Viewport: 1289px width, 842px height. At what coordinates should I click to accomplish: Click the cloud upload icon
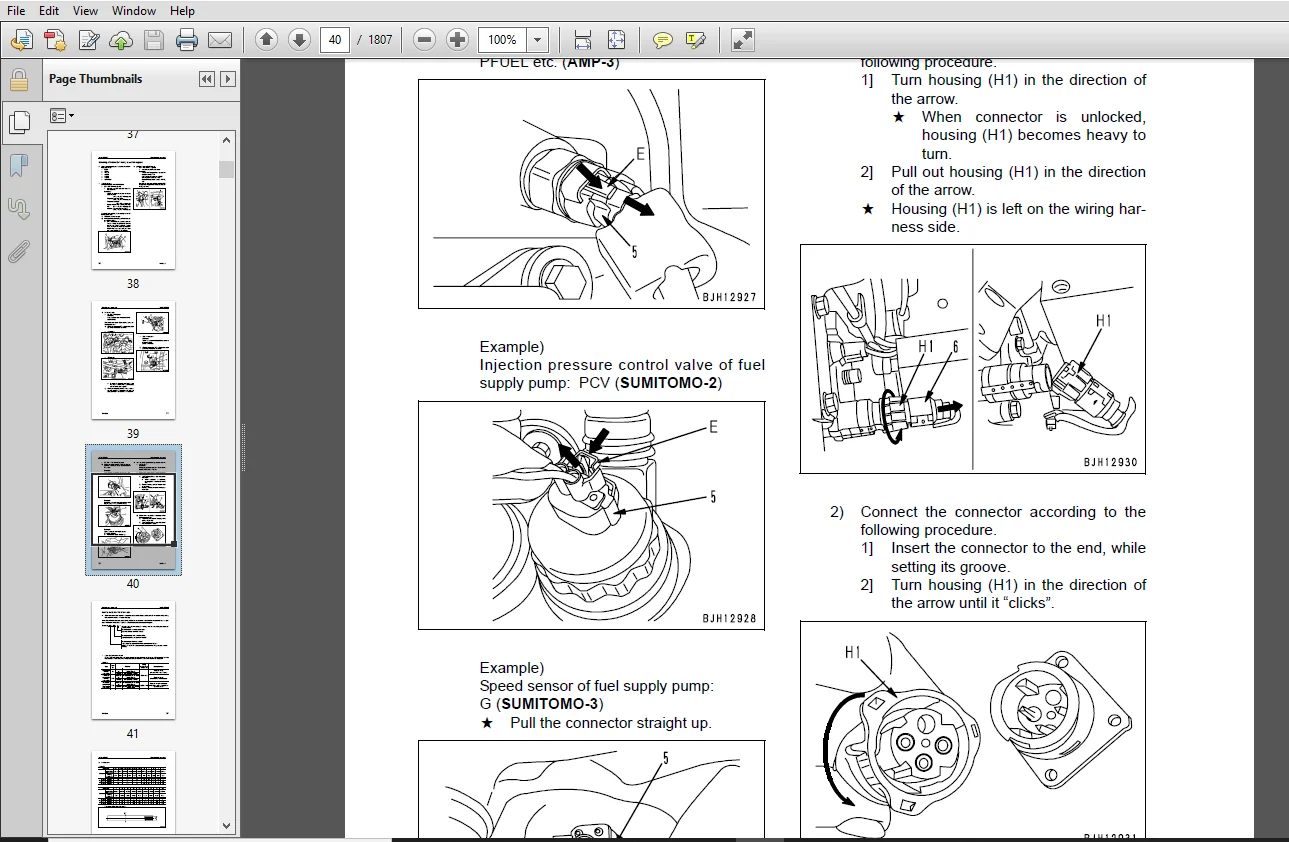pyautogui.click(x=121, y=40)
